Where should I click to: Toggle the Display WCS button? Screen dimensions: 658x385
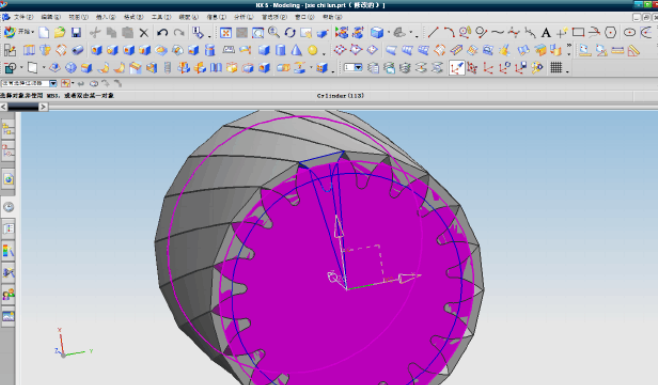click(457, 68)
